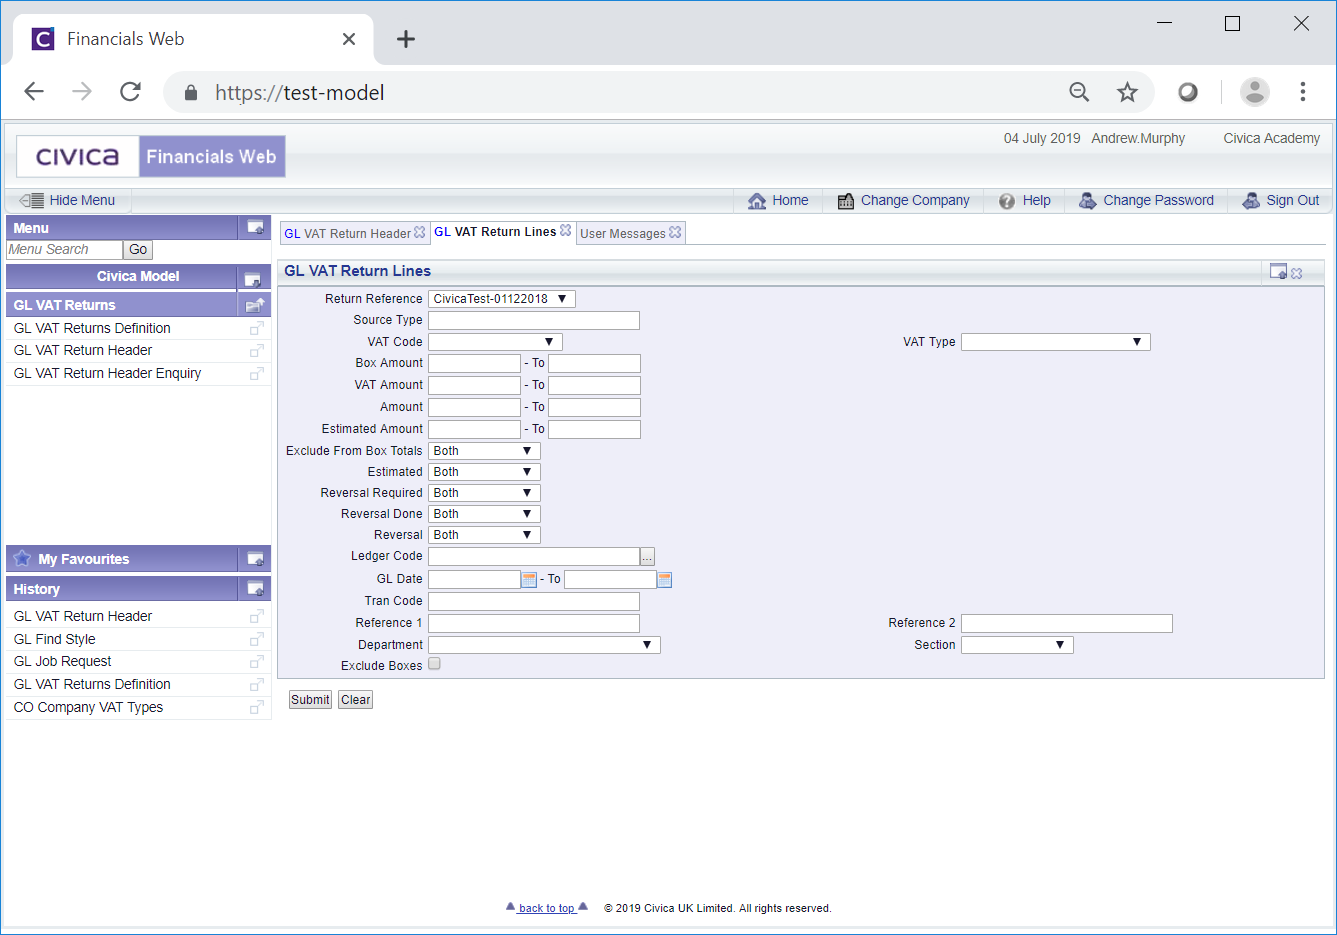
Task: Click the Go button for menu search
Action: [138, 250]
